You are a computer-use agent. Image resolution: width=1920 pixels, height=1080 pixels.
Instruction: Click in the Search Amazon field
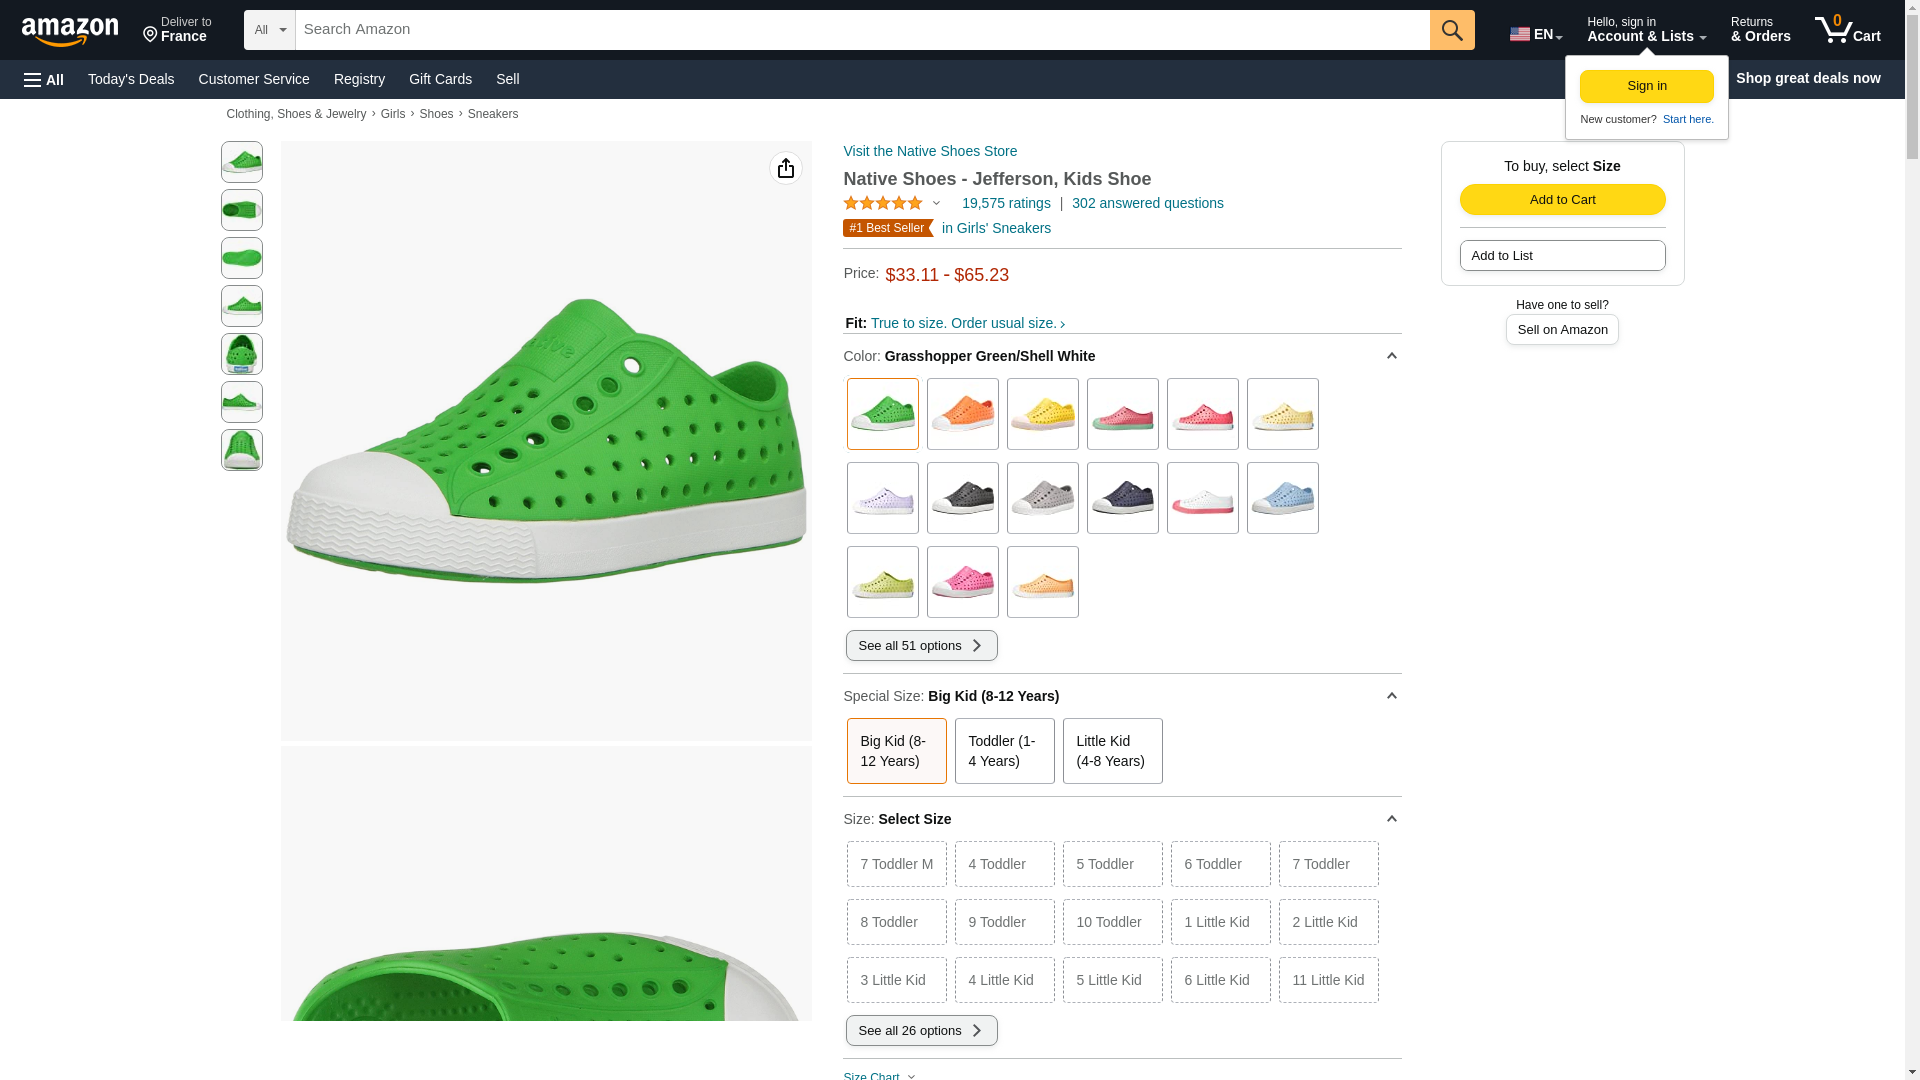pos(860,30)
